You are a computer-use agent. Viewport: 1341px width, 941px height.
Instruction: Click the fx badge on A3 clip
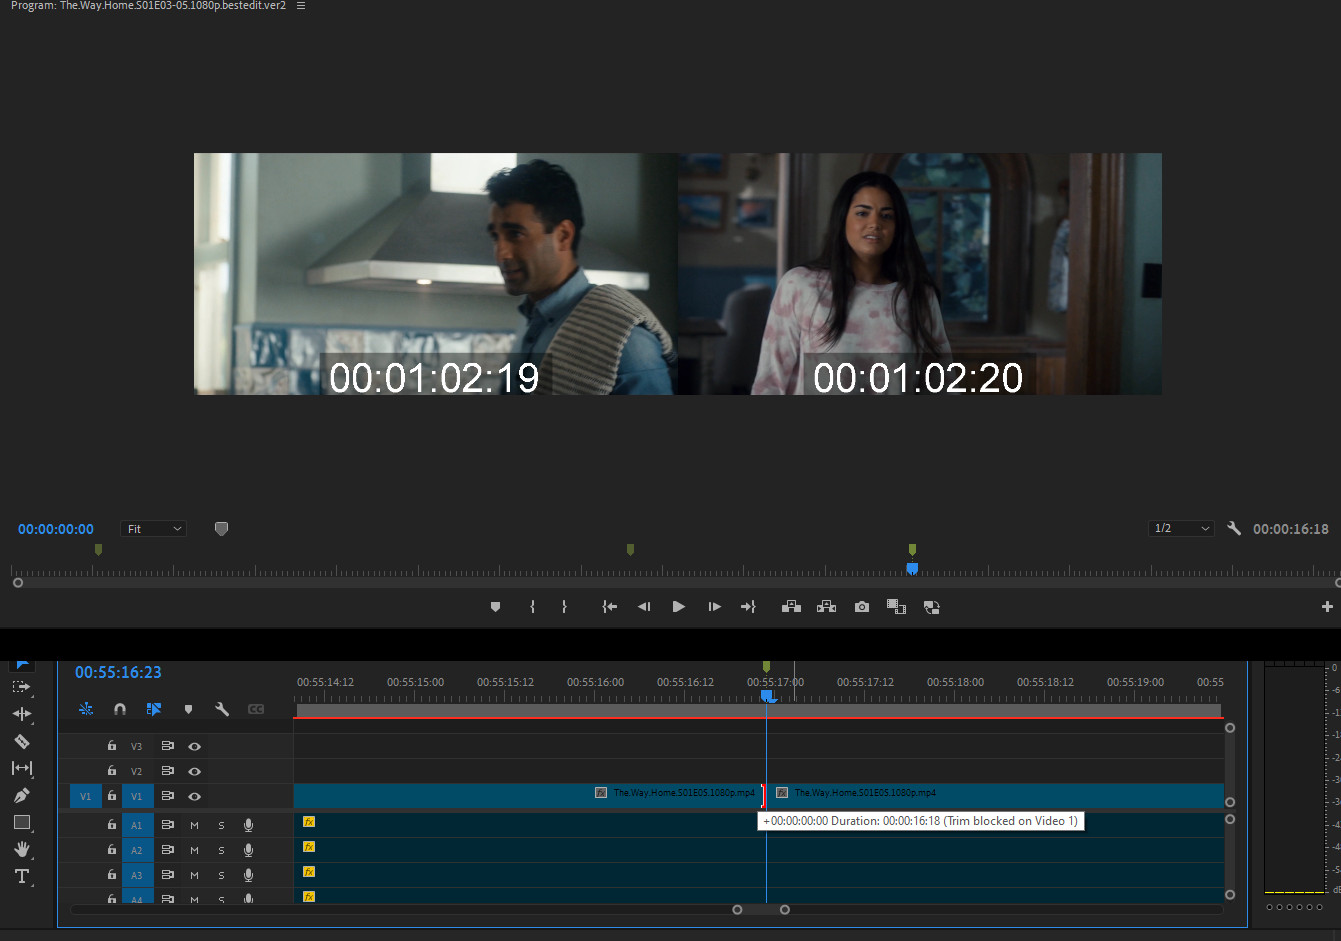click(309, 872)
